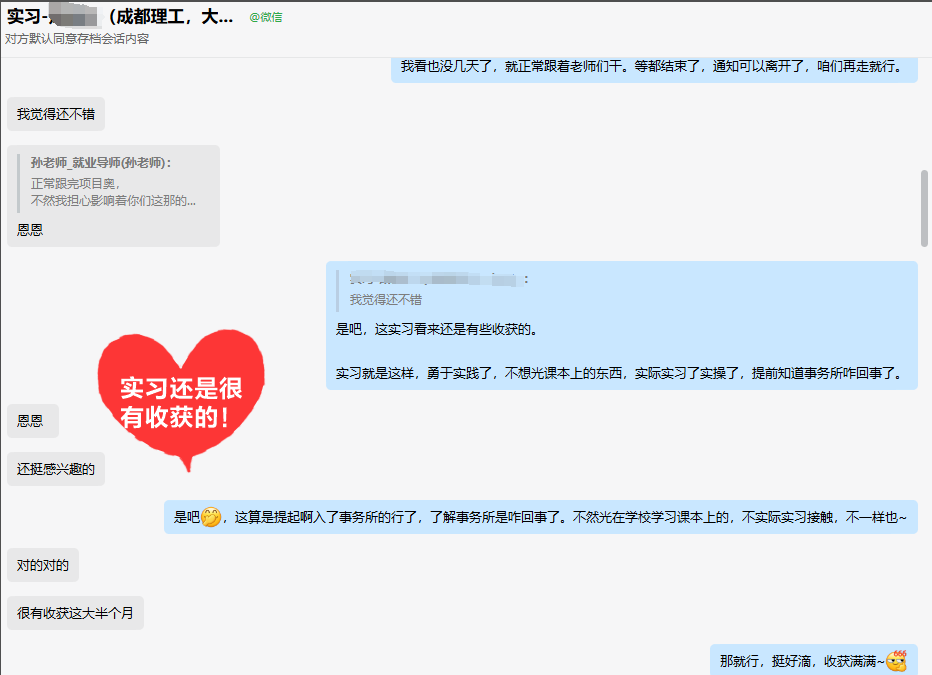Click the 恩恩 reply below the quoted 孙老师 message

(30, 230)
